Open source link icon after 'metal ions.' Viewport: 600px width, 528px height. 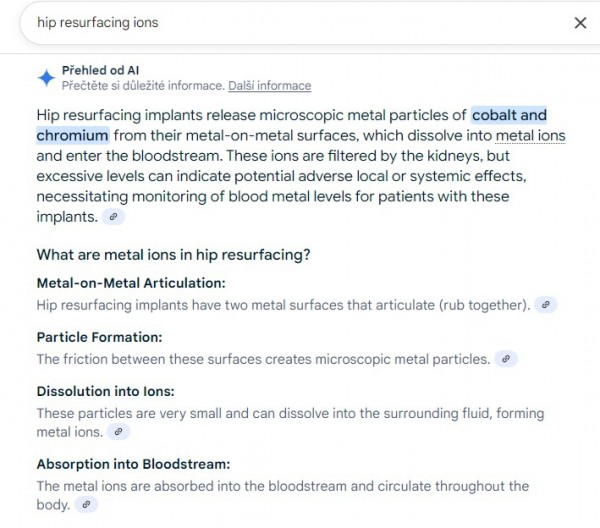(x=118, y=433)
